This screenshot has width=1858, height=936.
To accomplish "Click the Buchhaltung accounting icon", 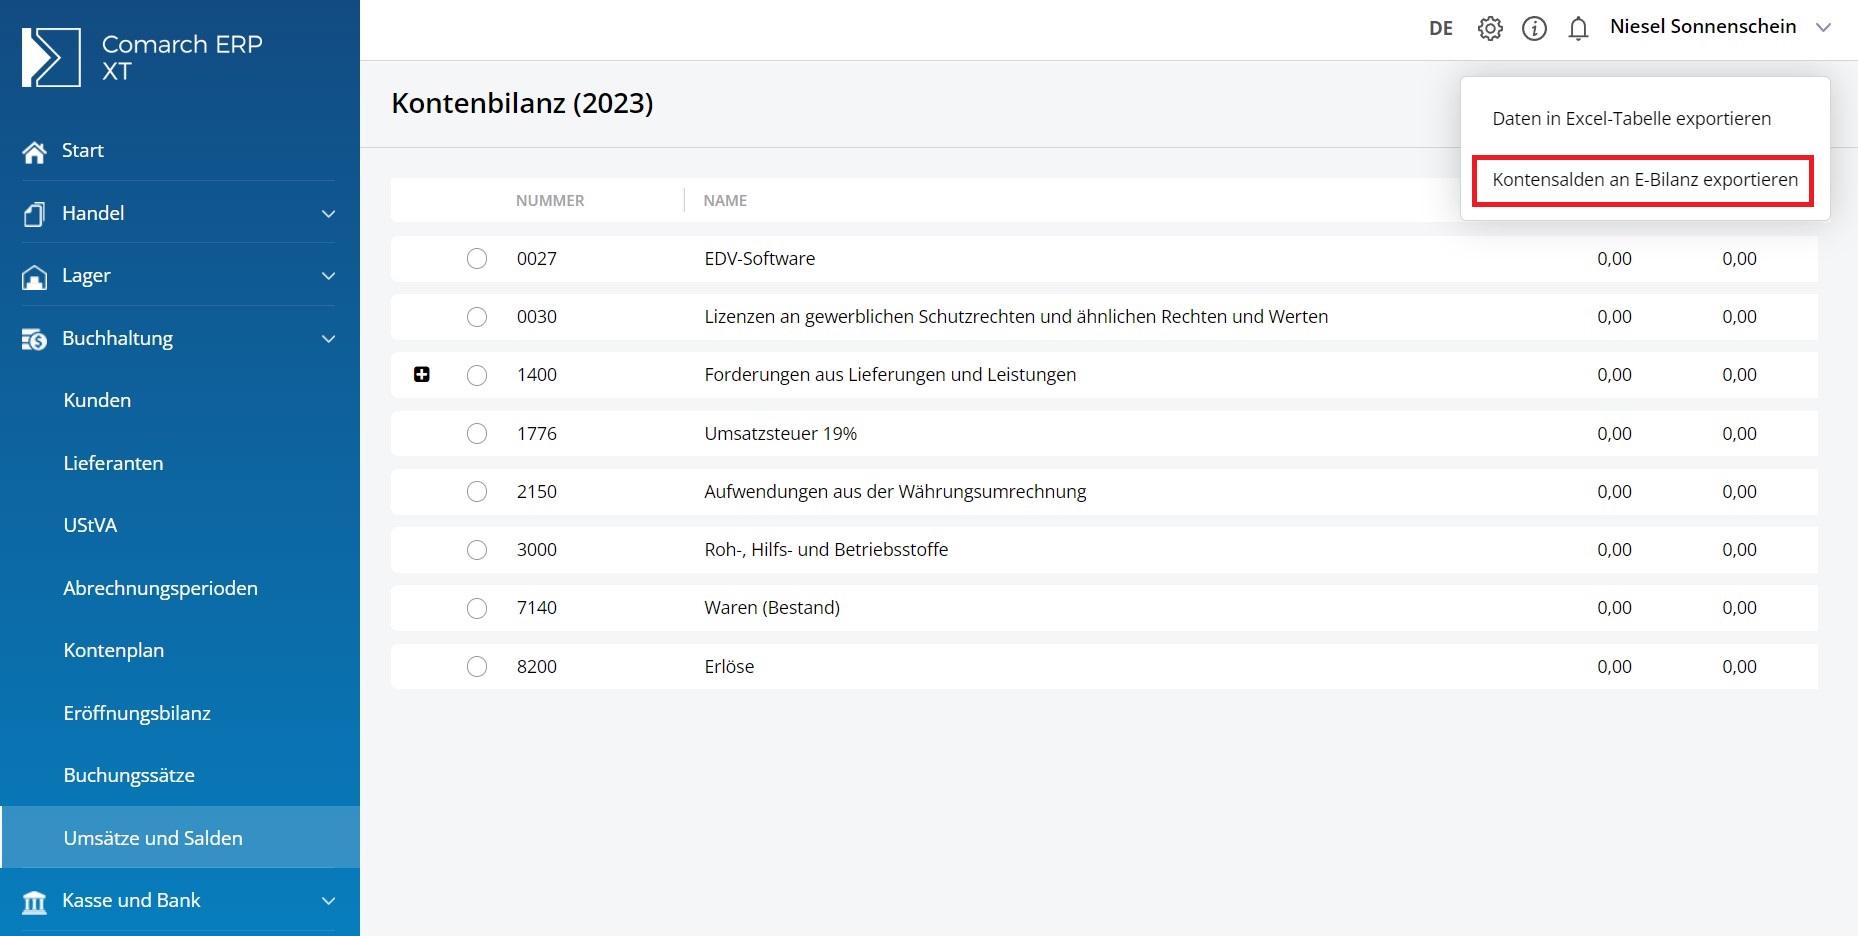I will 34,340.
